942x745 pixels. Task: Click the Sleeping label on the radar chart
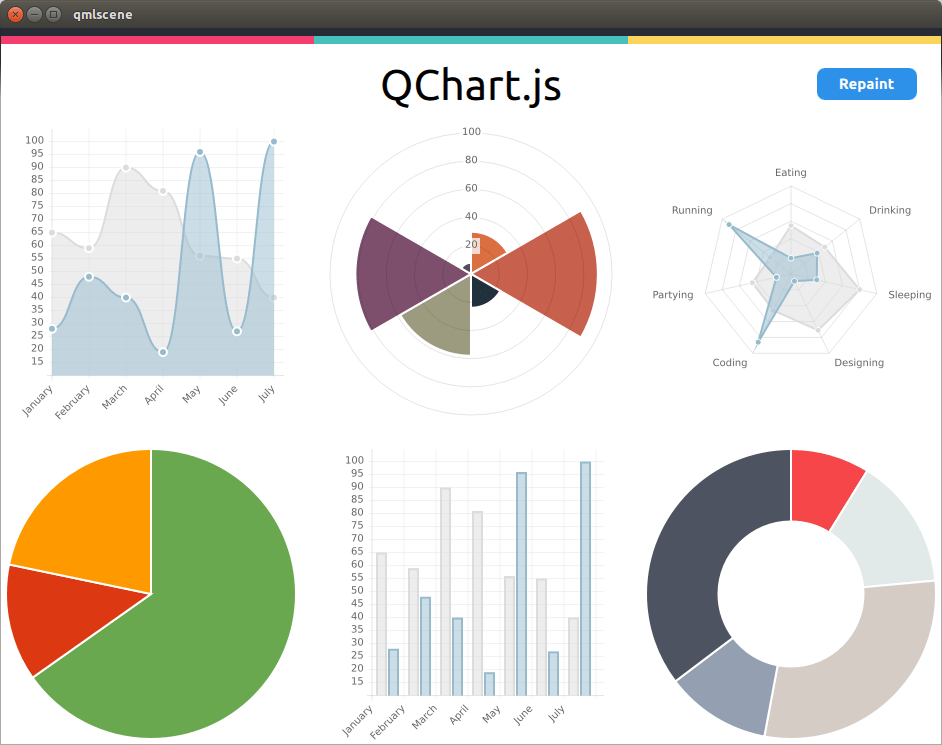point(909,295)
